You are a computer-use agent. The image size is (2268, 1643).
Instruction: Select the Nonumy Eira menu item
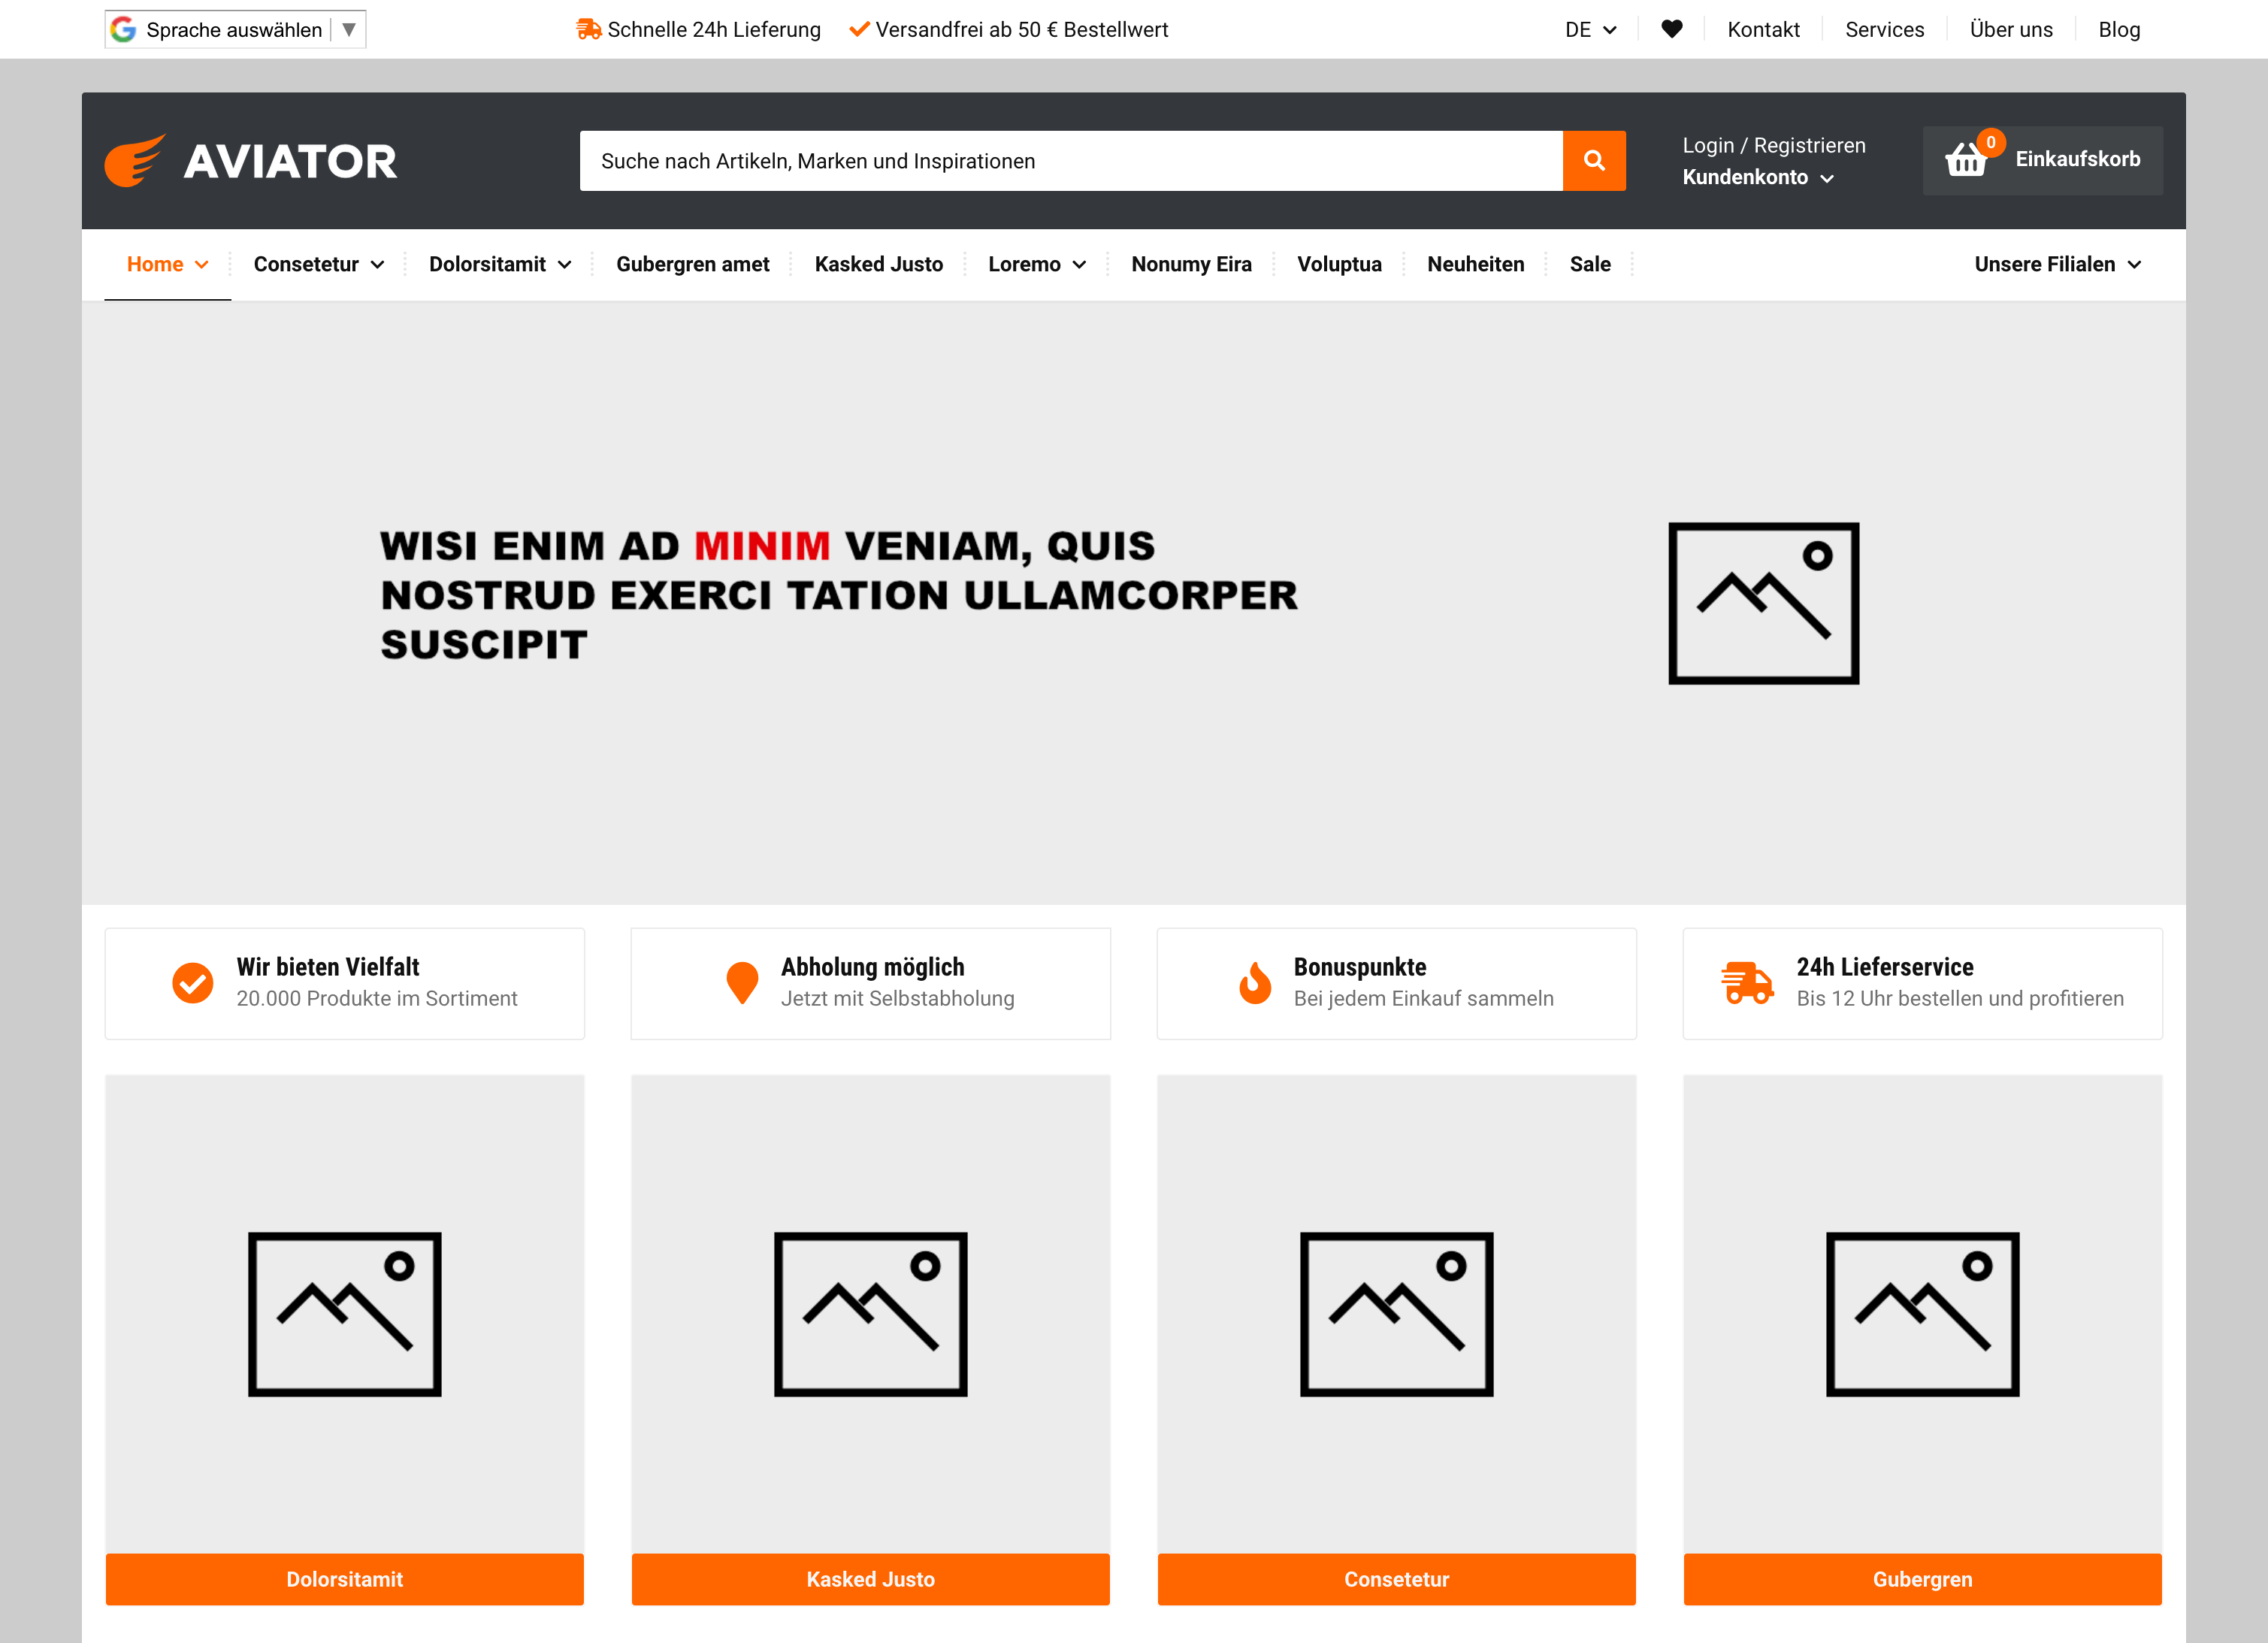1191,264
